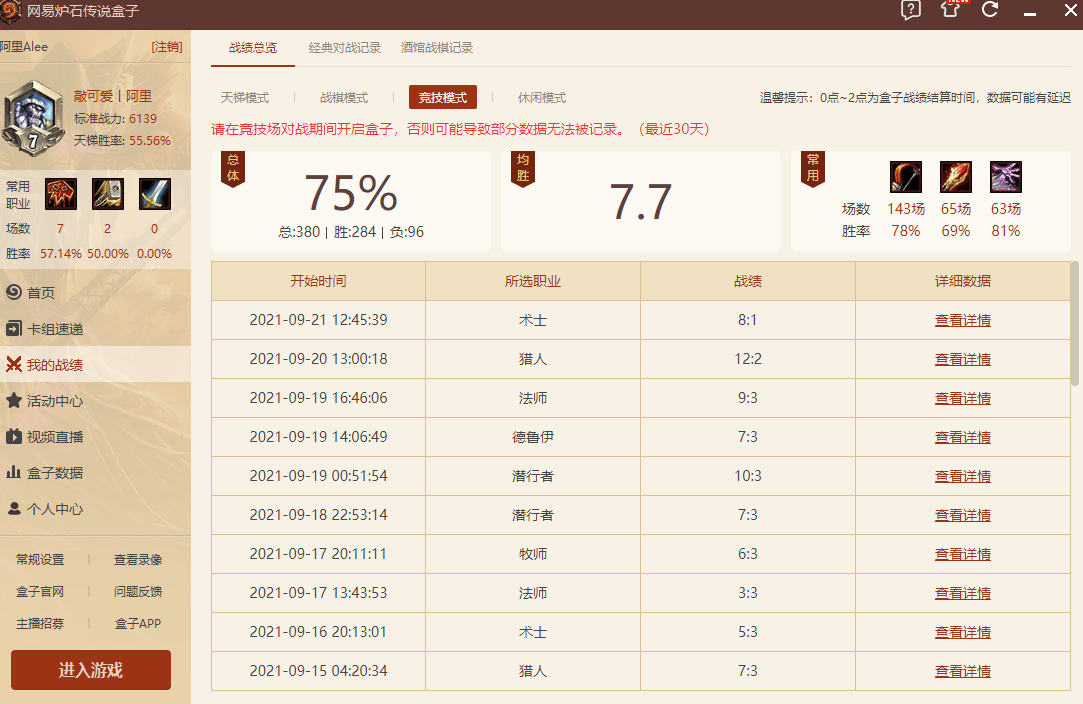This screenshot has height=704, width=1083.
Task: View details for the 2021-09-19 00:51:54 run
Action: (963, 476)
